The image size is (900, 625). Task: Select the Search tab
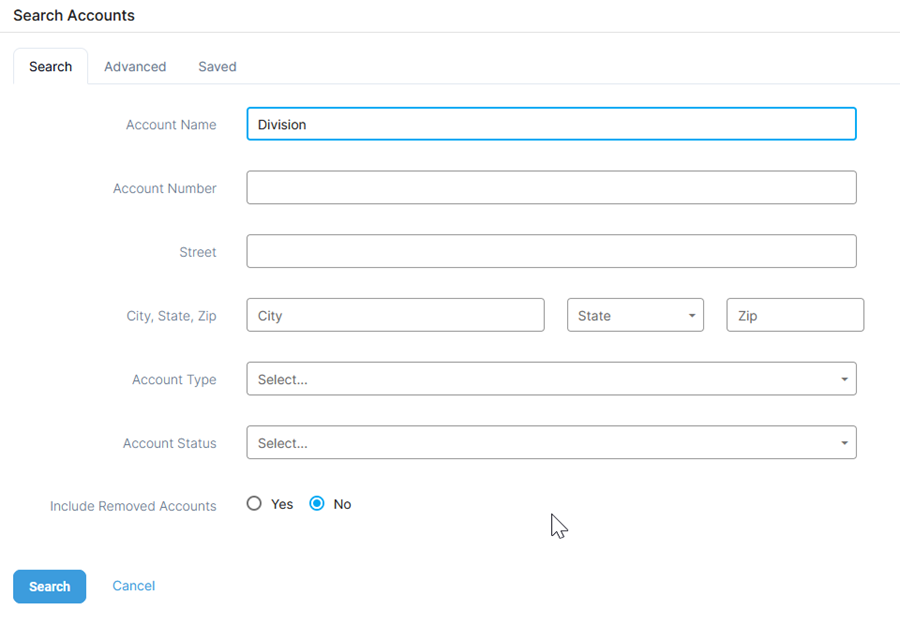[50, 67]
